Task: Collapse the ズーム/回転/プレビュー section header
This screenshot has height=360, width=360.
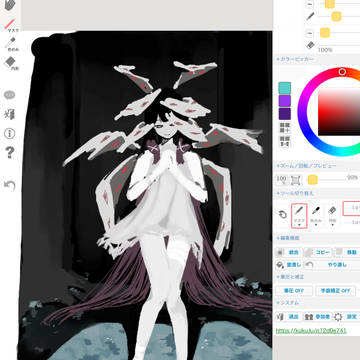Action: [x=306, y=165]
